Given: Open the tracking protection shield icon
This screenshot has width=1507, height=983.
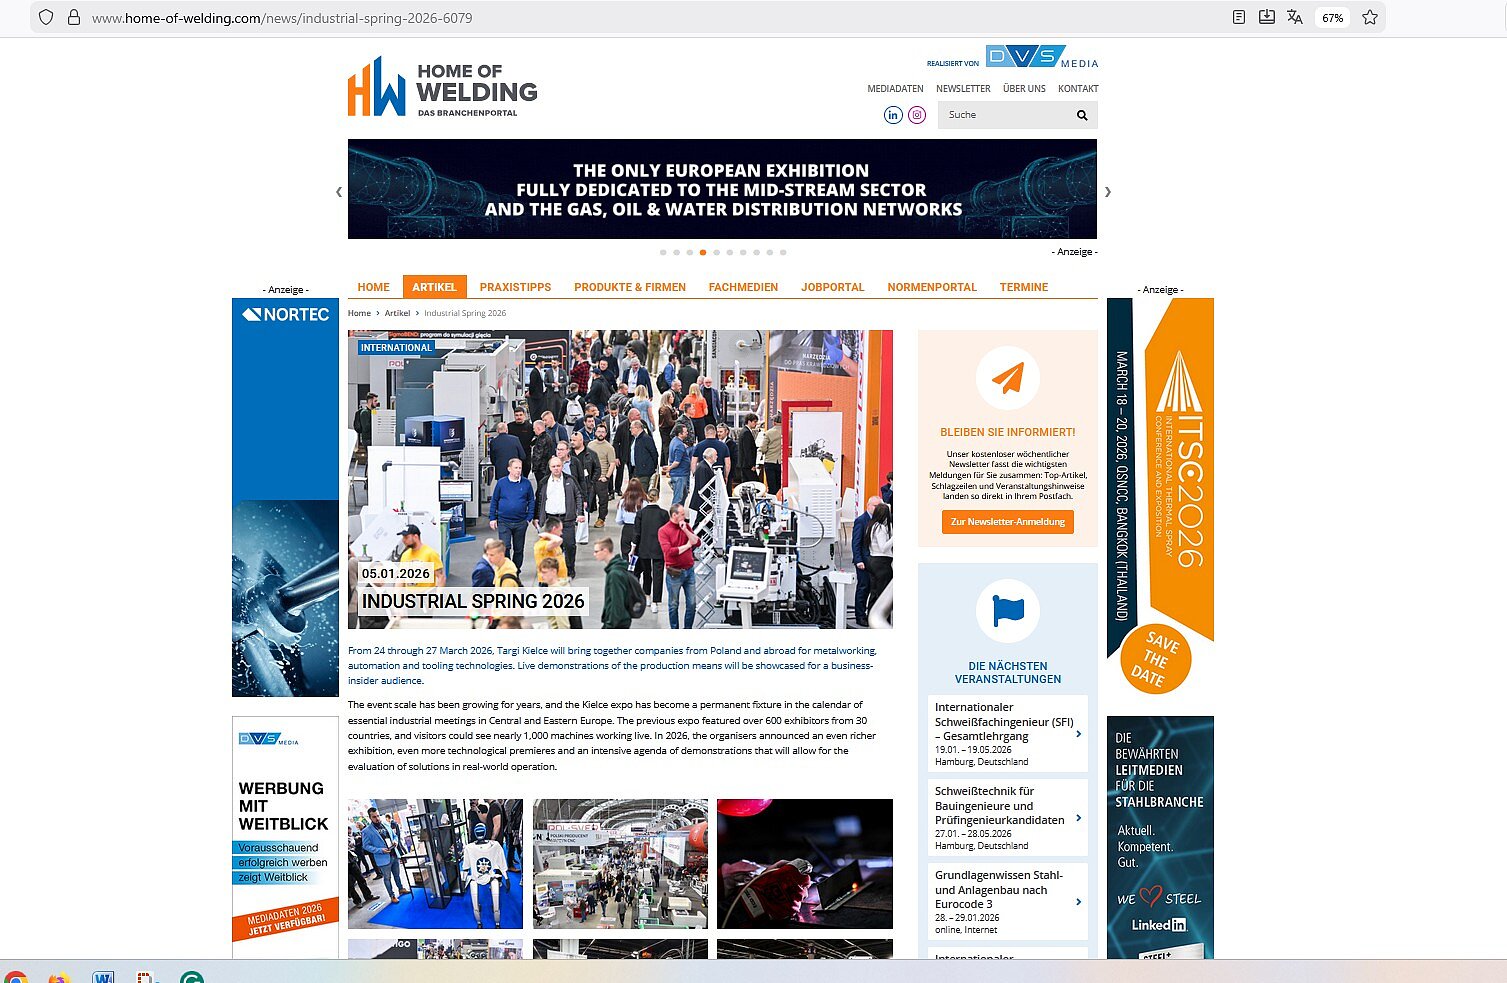Looking at the screenshot, I should click(46, 17).
